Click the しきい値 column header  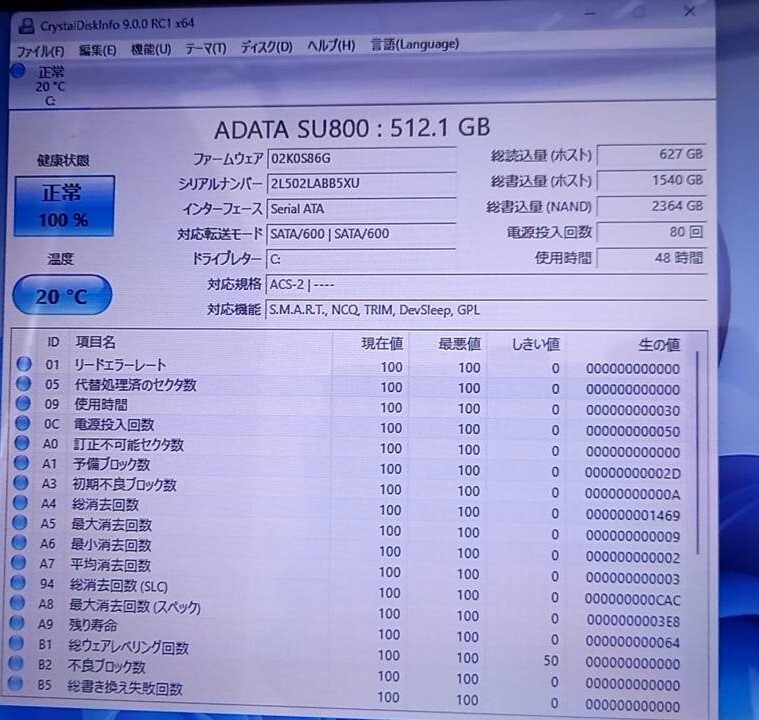pos(536,344)
